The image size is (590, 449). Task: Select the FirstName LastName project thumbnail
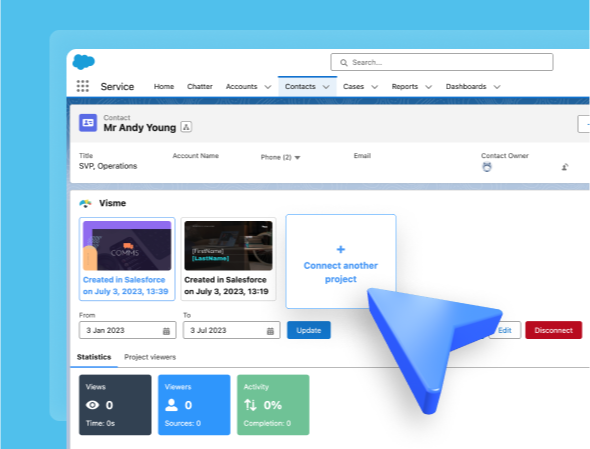click(x=228, y=246)
